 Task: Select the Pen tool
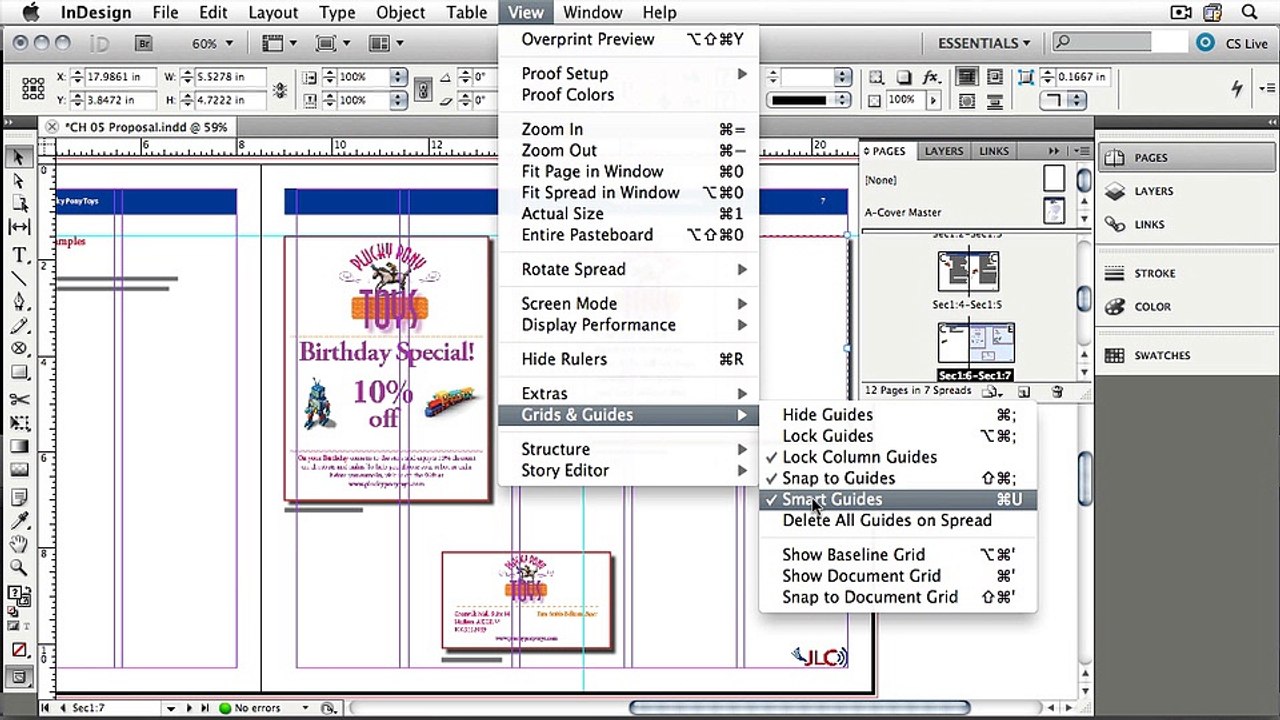[x=19, y=302]
